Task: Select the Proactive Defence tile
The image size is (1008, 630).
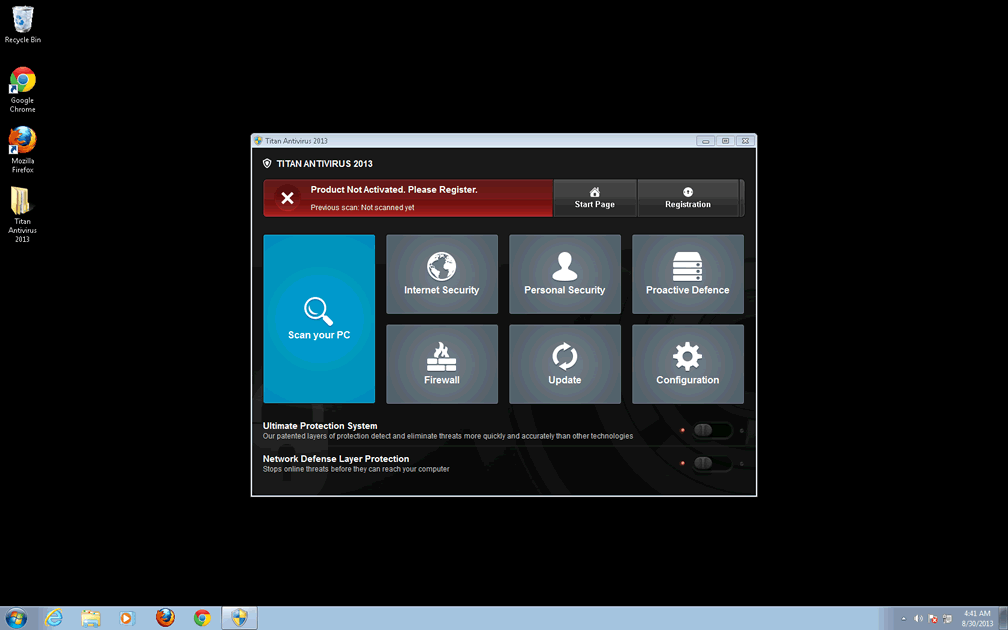Action: click(x=687, y=274)
